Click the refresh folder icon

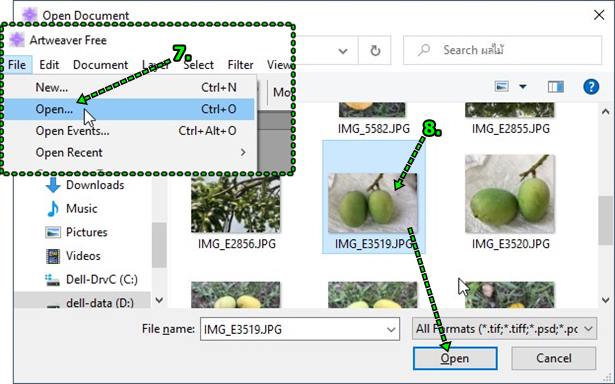click(x=375, y=51)
